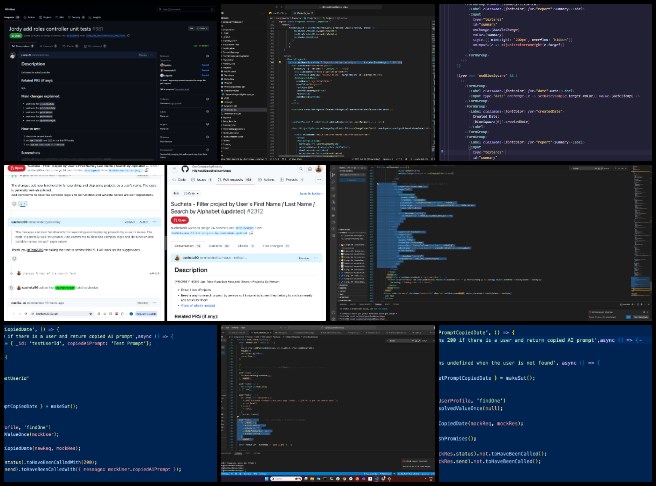Open the hamburger menu beside the GitHub logo
Screen dimensions: 656x486
pos(173,171)
